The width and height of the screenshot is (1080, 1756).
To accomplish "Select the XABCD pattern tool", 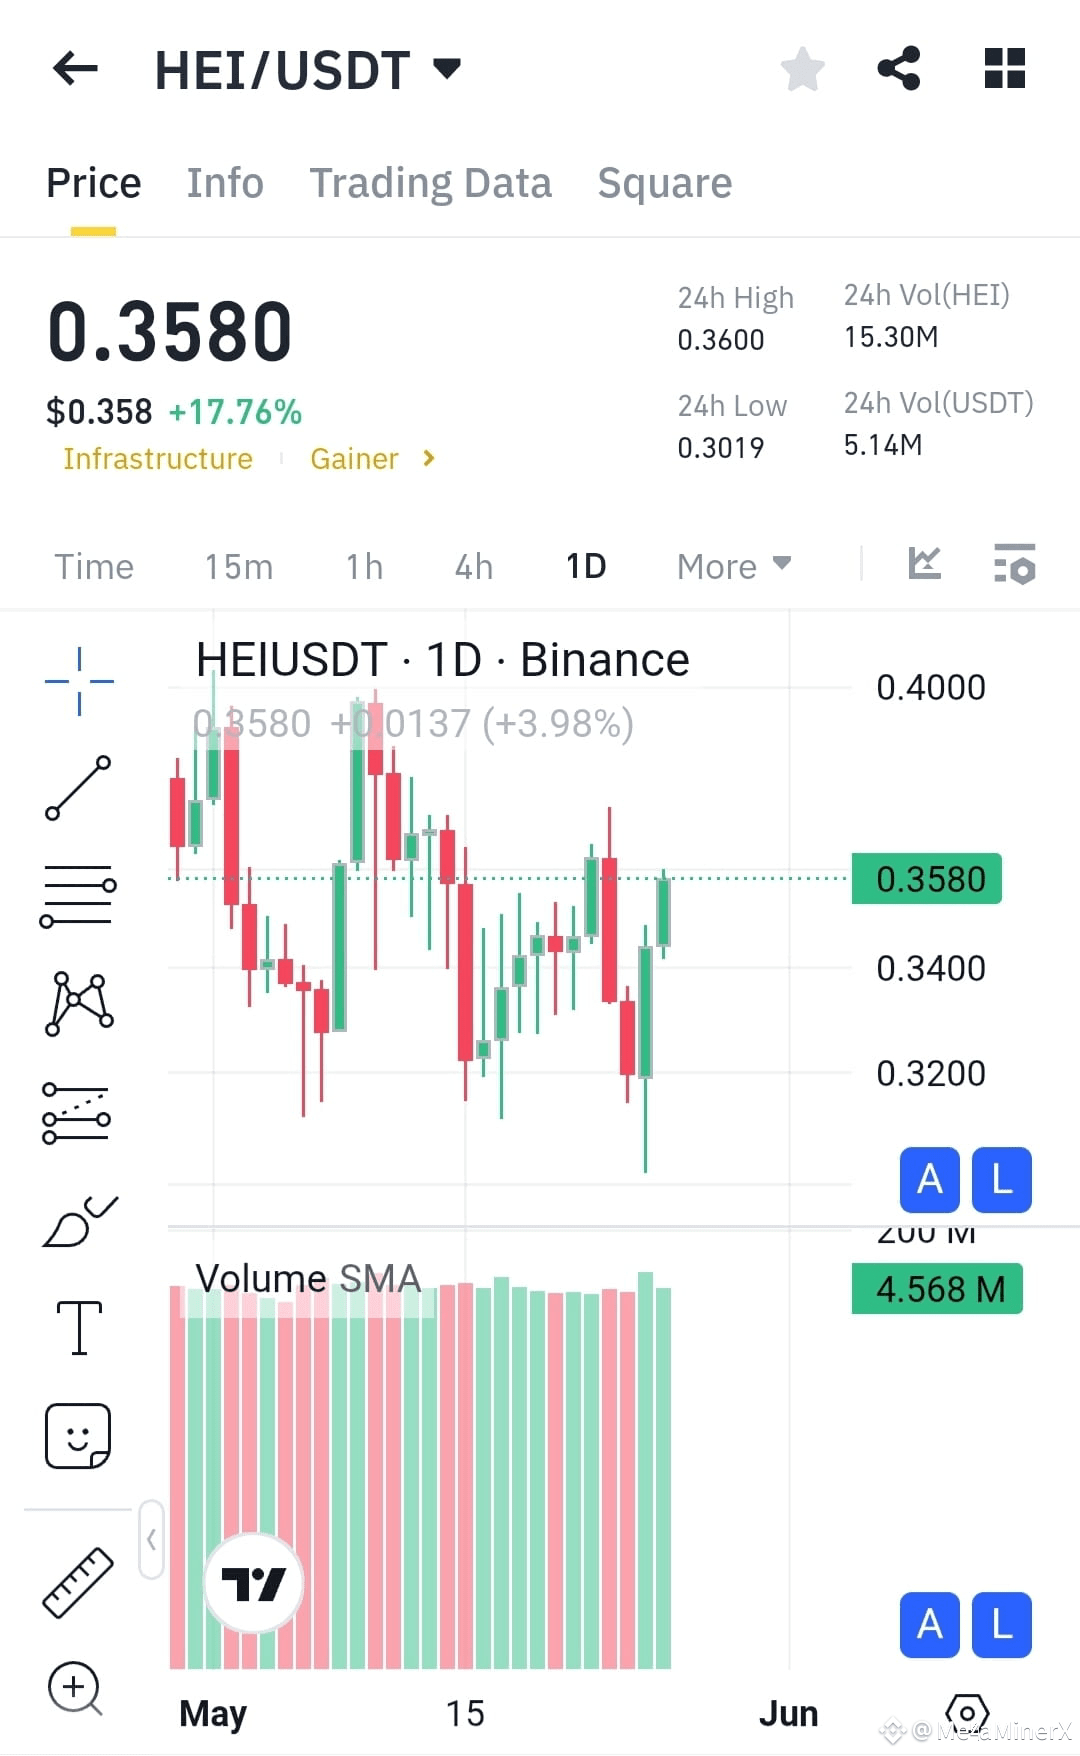I will (79, 1003).
